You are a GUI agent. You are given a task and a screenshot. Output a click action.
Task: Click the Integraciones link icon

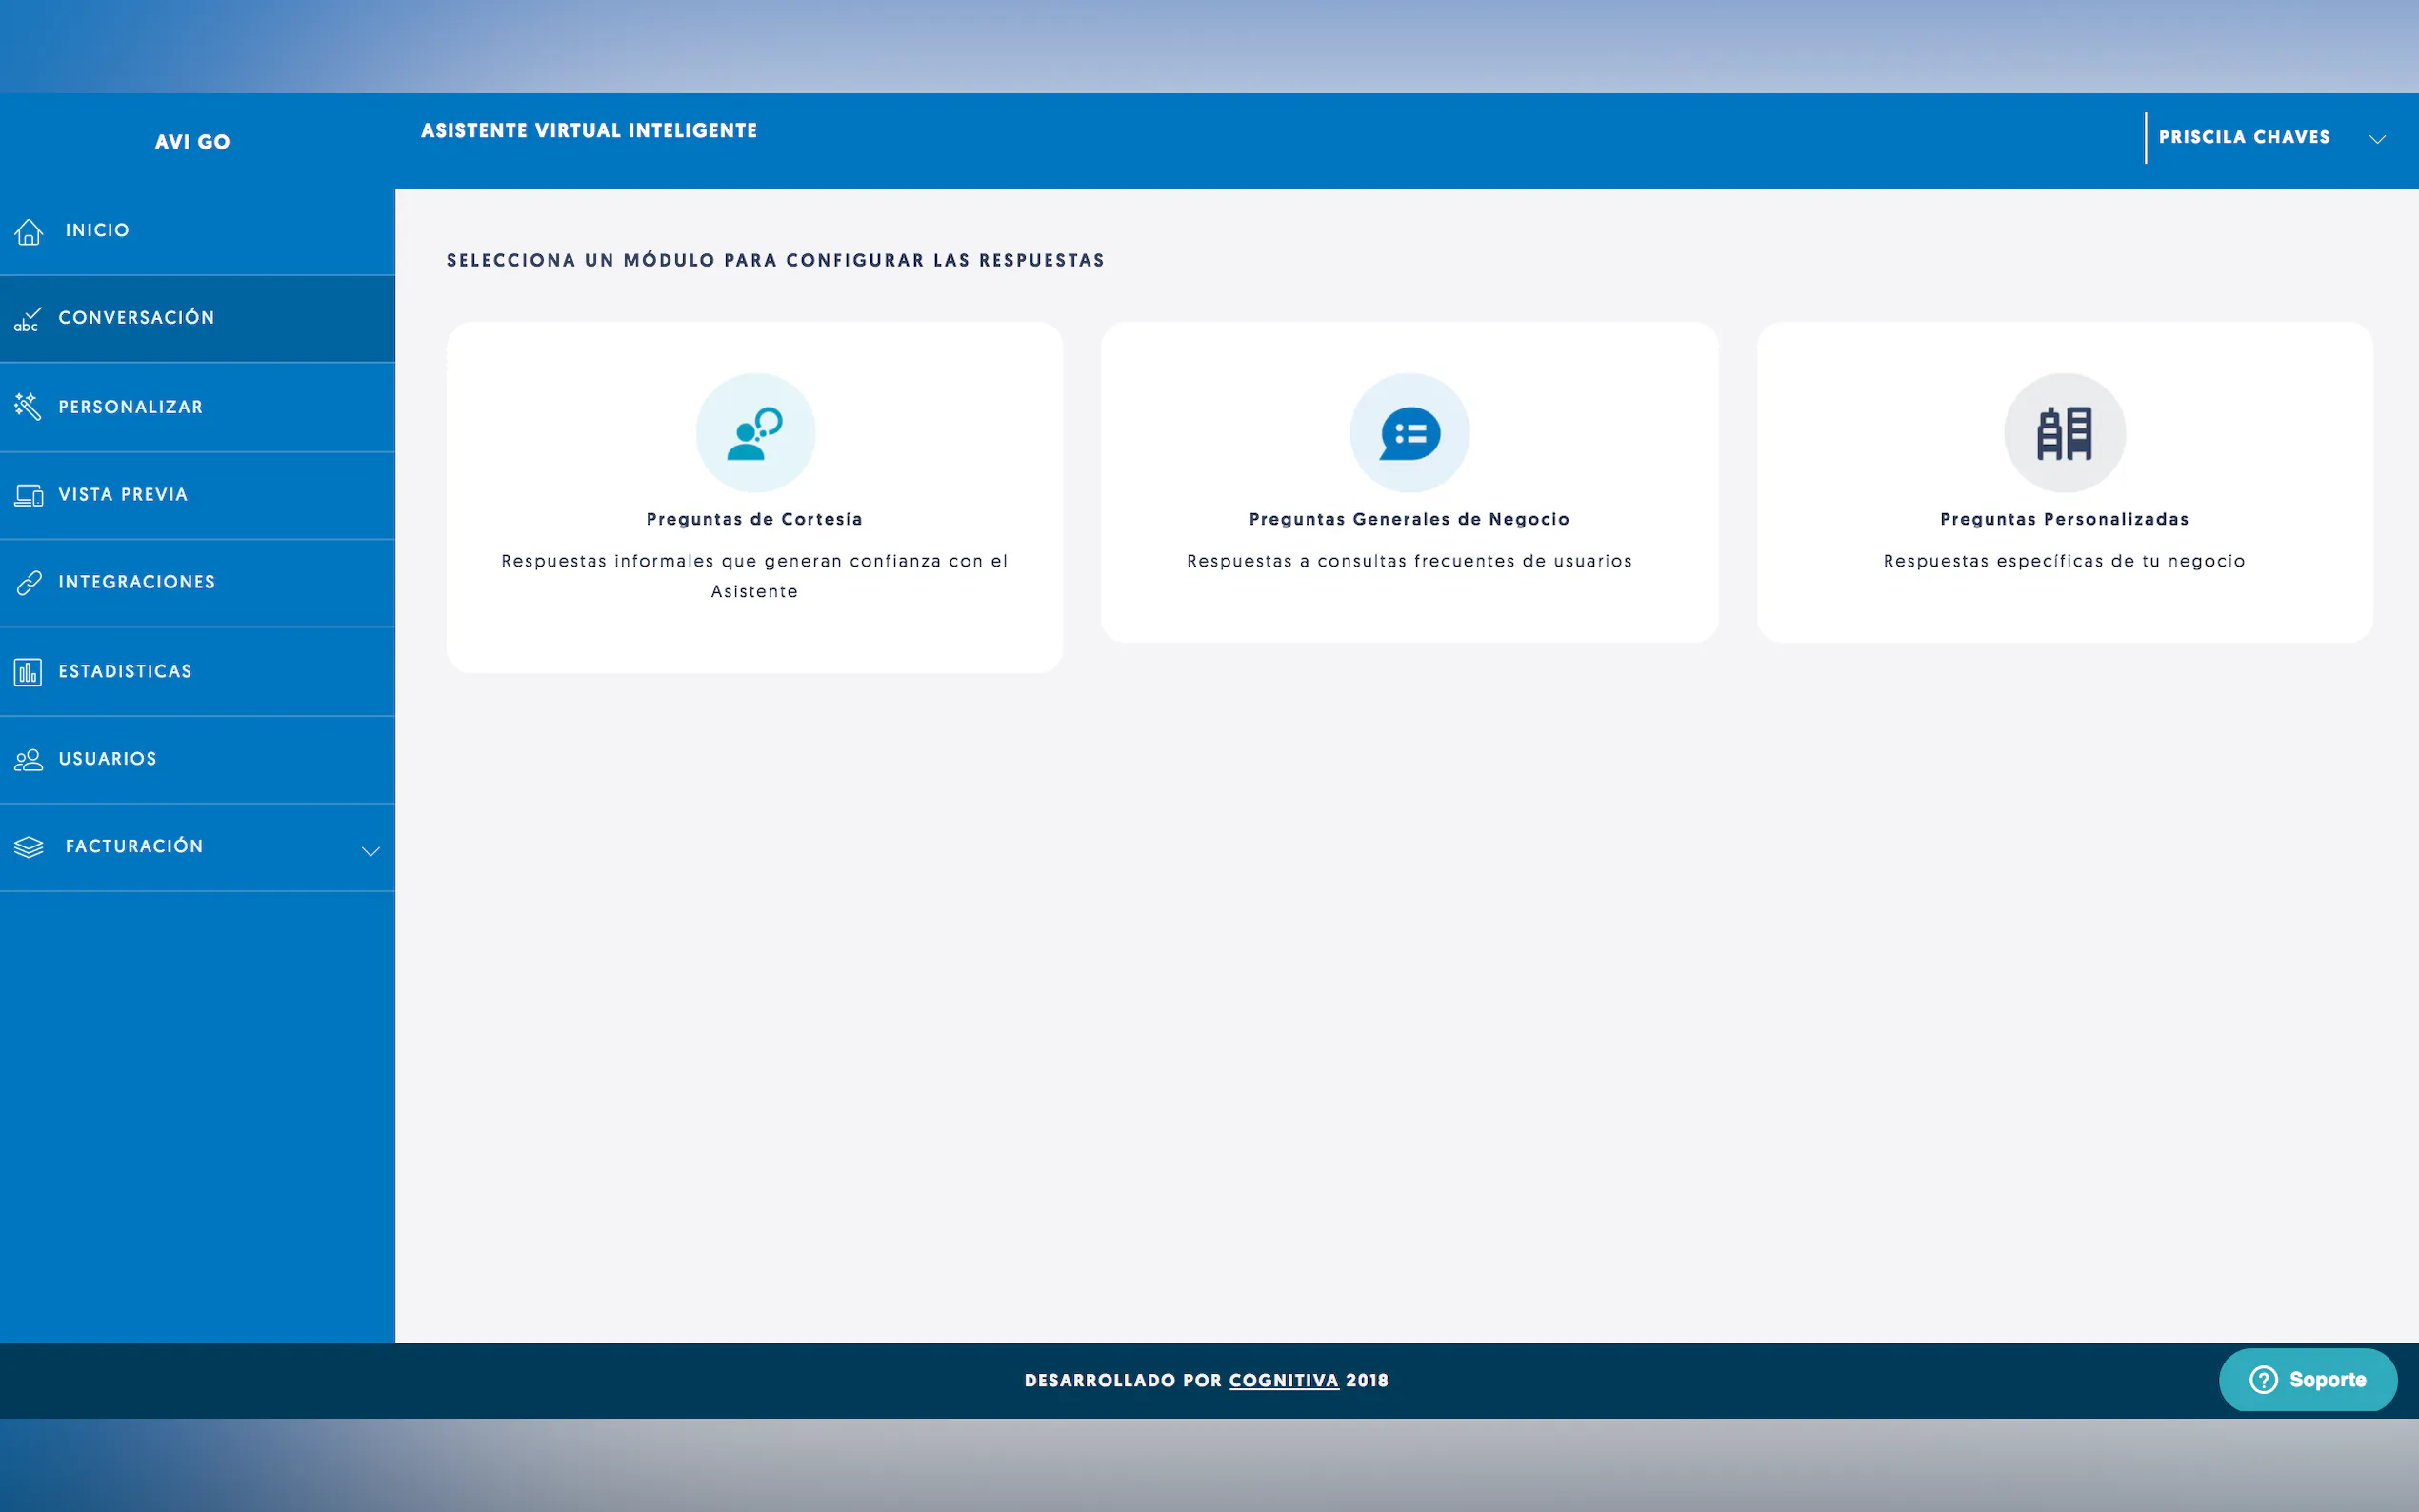pyautogui.click(x=28, y=582)
